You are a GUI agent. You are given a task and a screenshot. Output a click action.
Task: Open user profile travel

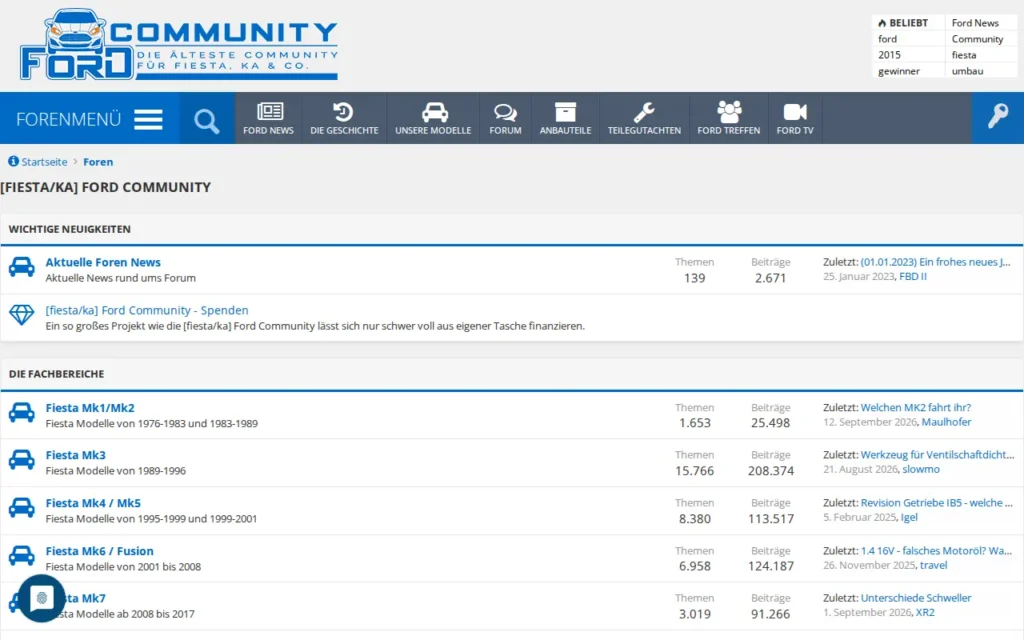coord(933,565)
